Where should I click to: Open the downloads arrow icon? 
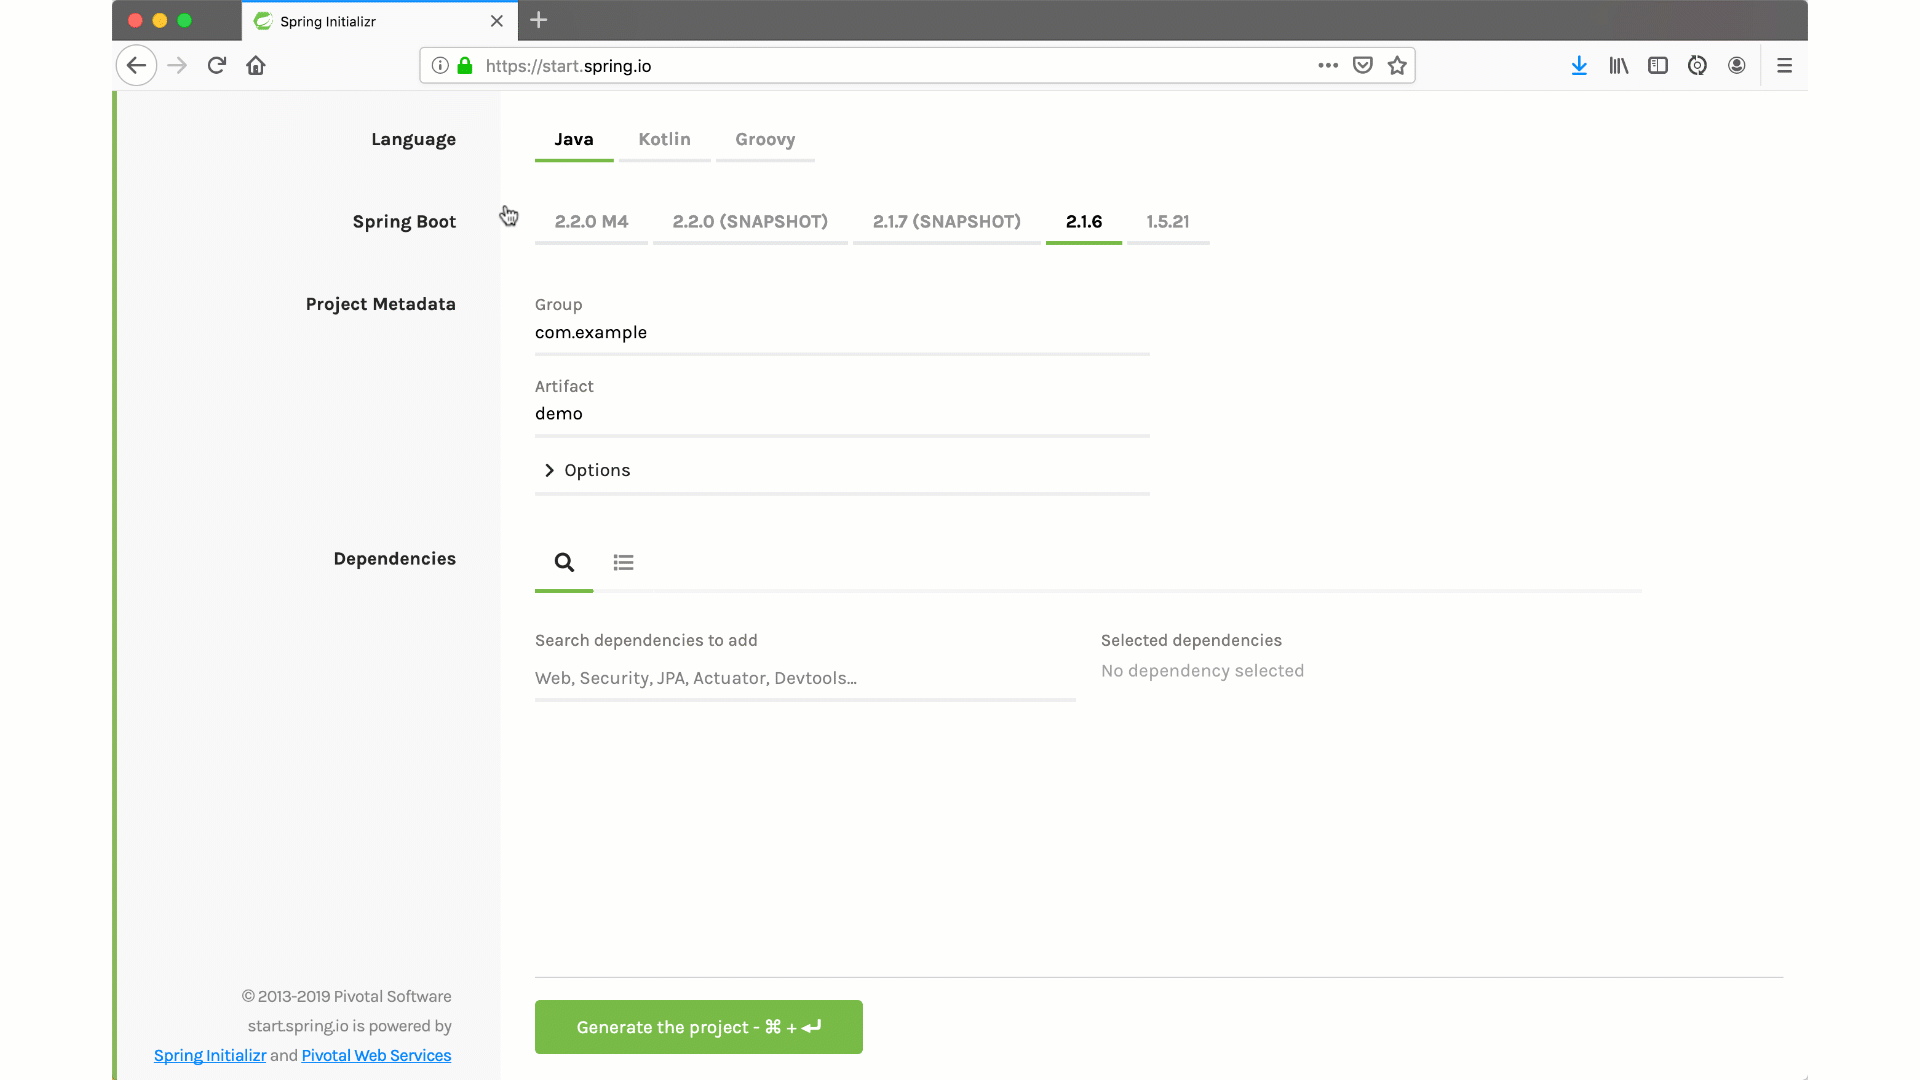click(1578, 66)
